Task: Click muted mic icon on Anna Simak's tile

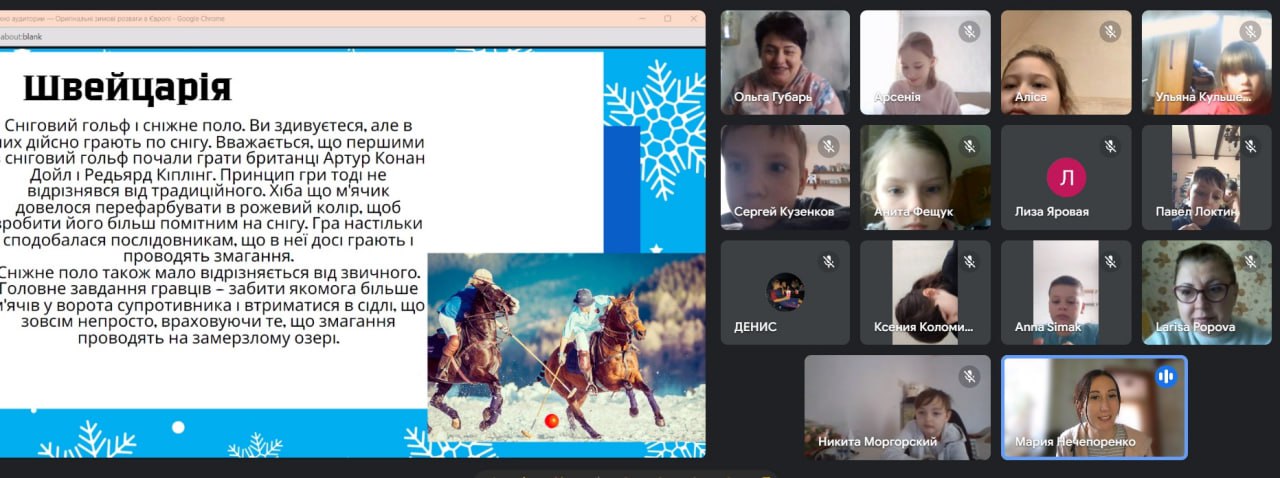Action: [x=1109, y=261]
